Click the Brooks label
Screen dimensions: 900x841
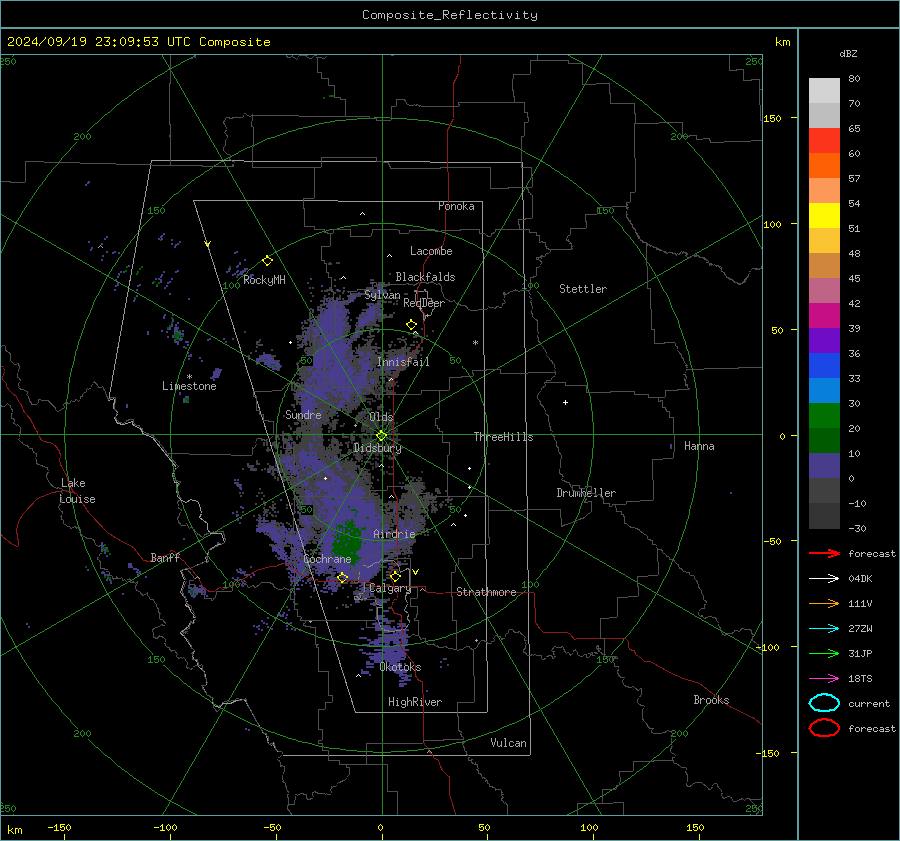point(711,700)
